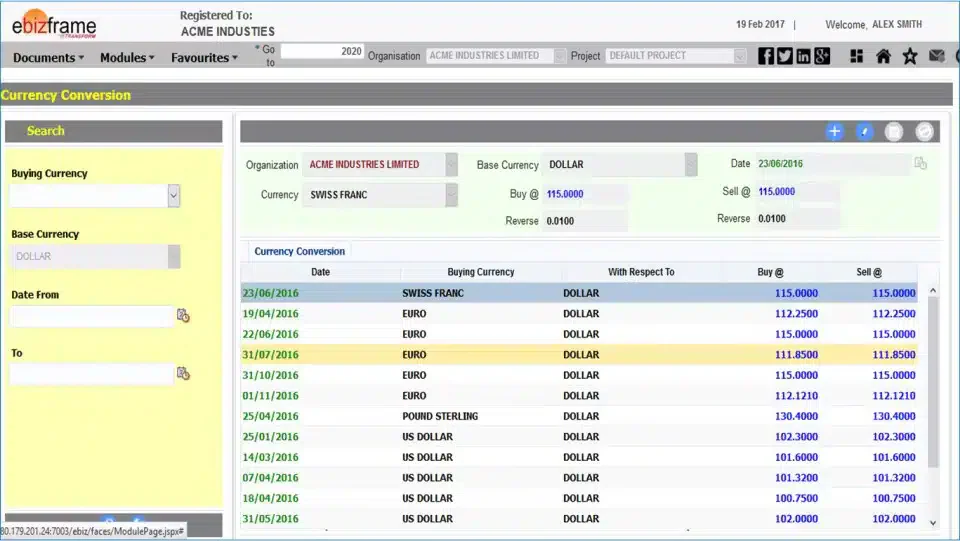Open the Favourites menu
The height and width of the screenshot is (541, 960).
(204, 58)
